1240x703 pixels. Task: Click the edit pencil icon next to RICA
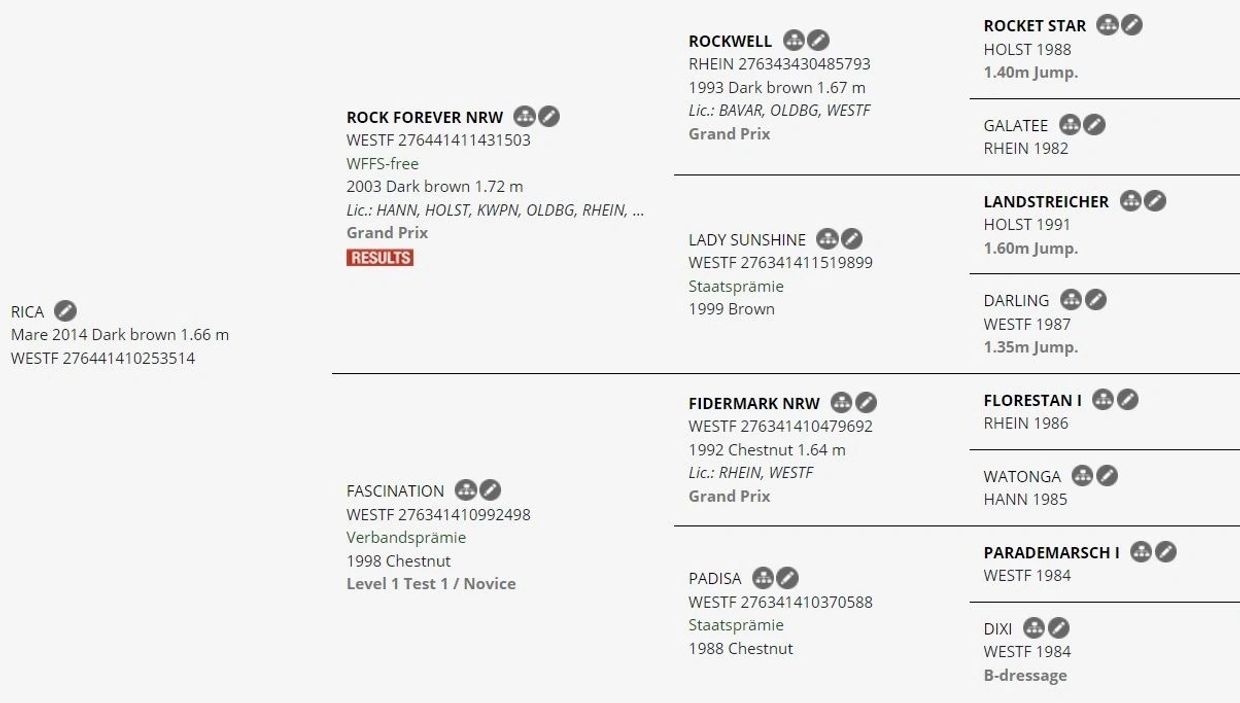coord(65,311)
